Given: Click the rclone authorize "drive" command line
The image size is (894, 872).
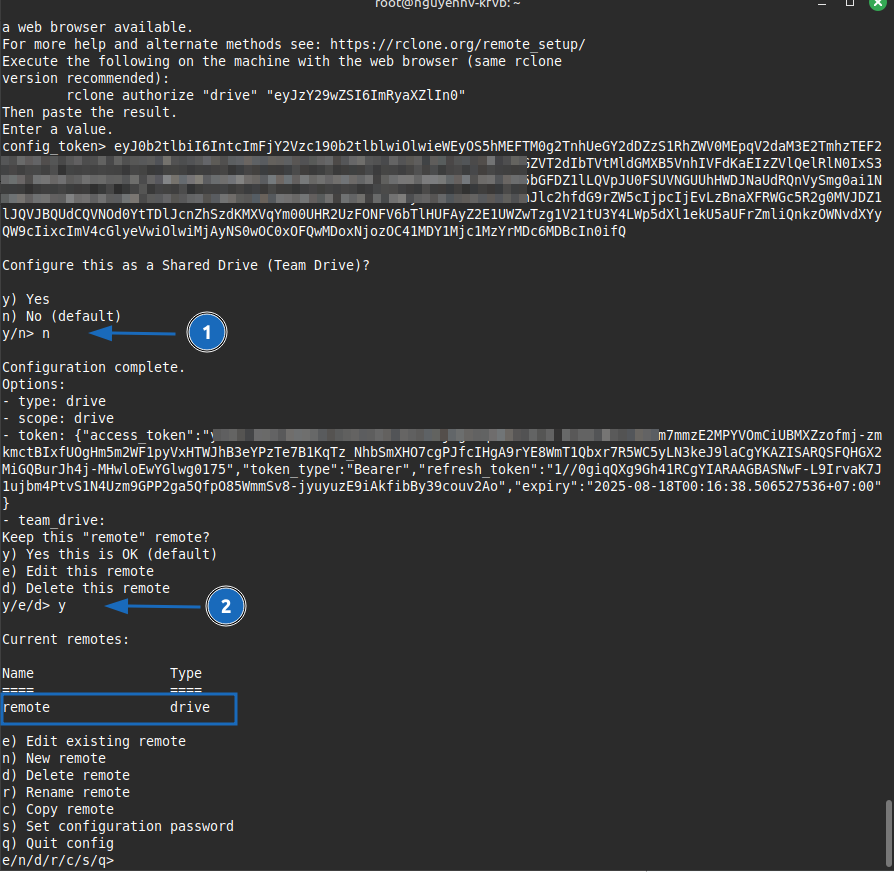Looking at the screenshot, I should click(x=267, y=96).
